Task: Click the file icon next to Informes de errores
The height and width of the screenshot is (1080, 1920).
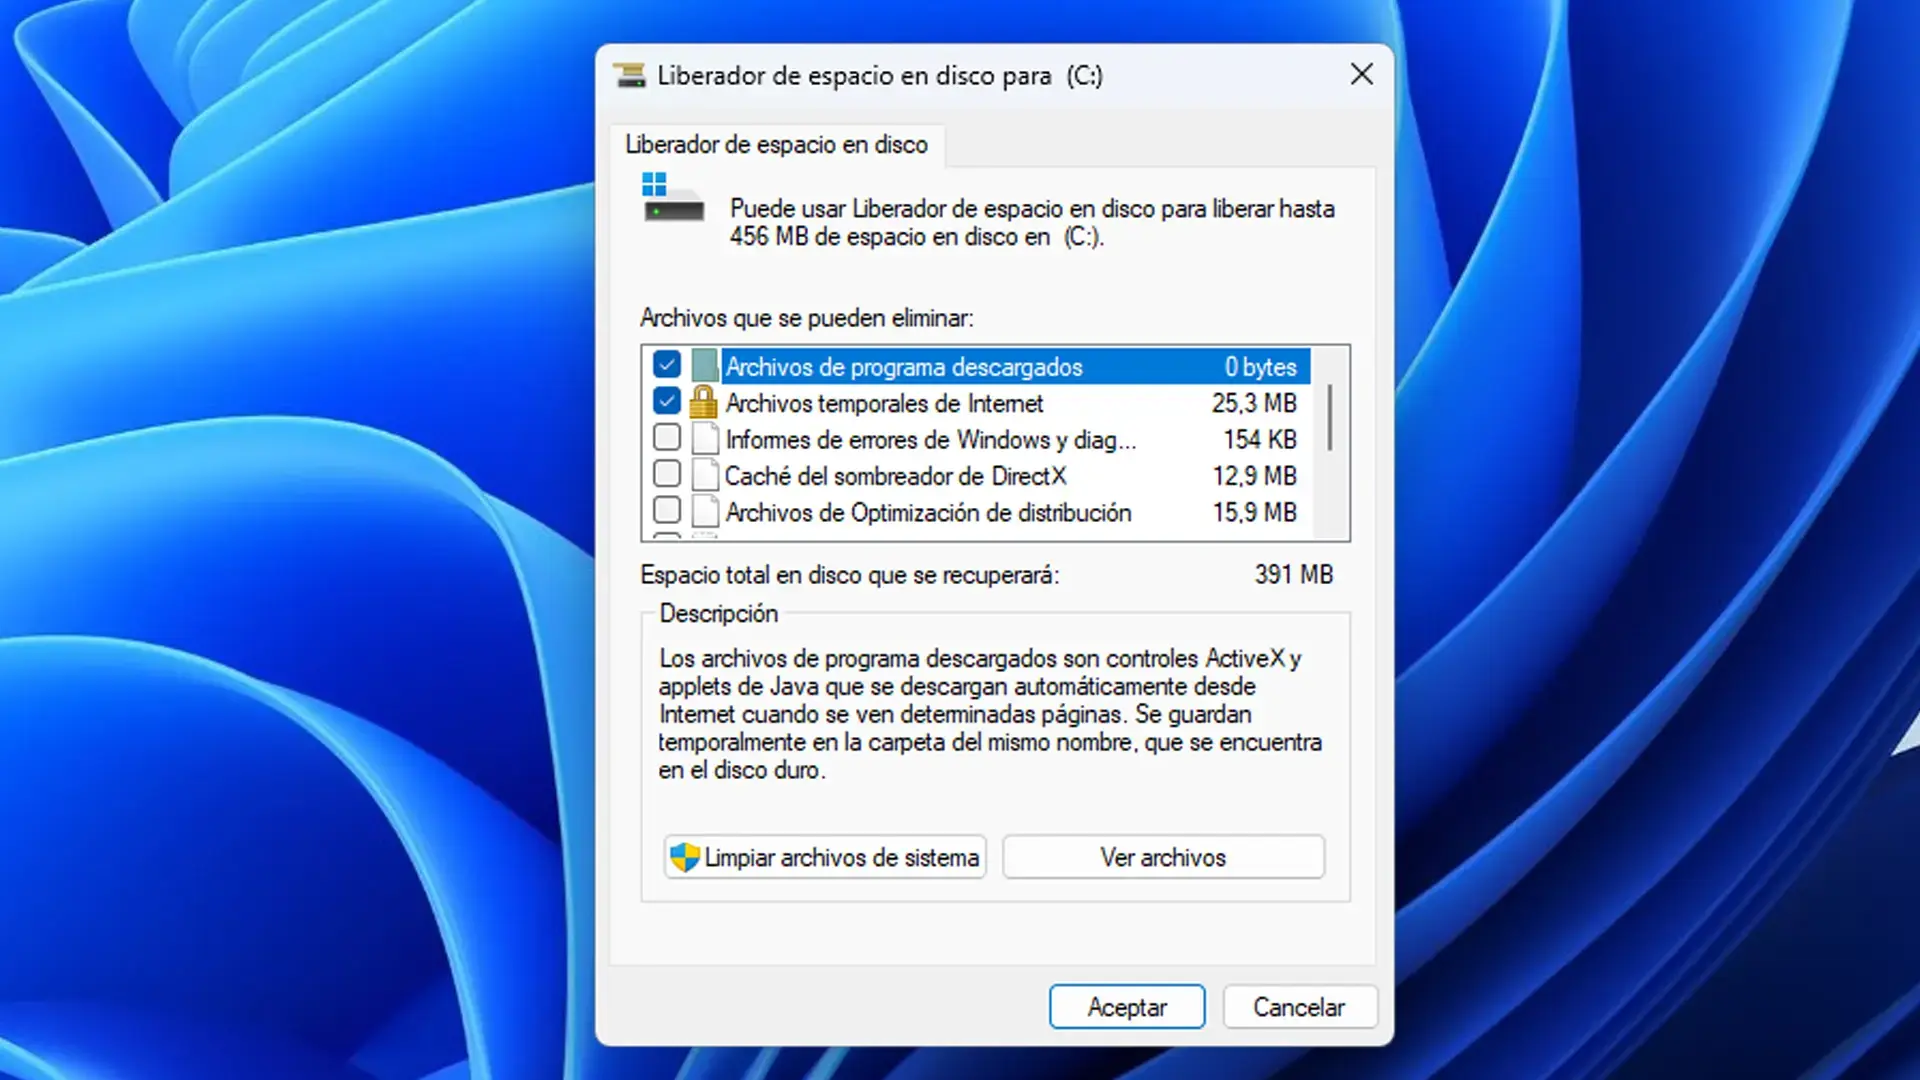Action: tap(705, 439)
